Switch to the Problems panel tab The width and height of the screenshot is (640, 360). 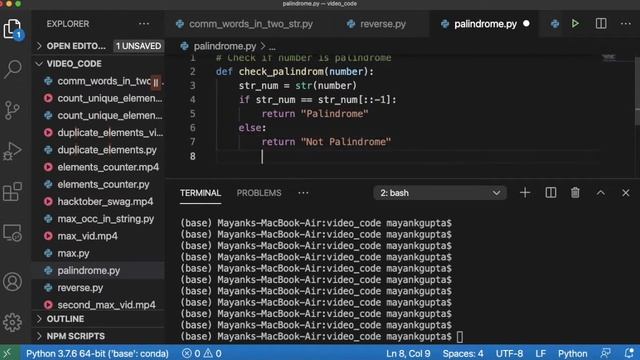click(x=259, y=193)
